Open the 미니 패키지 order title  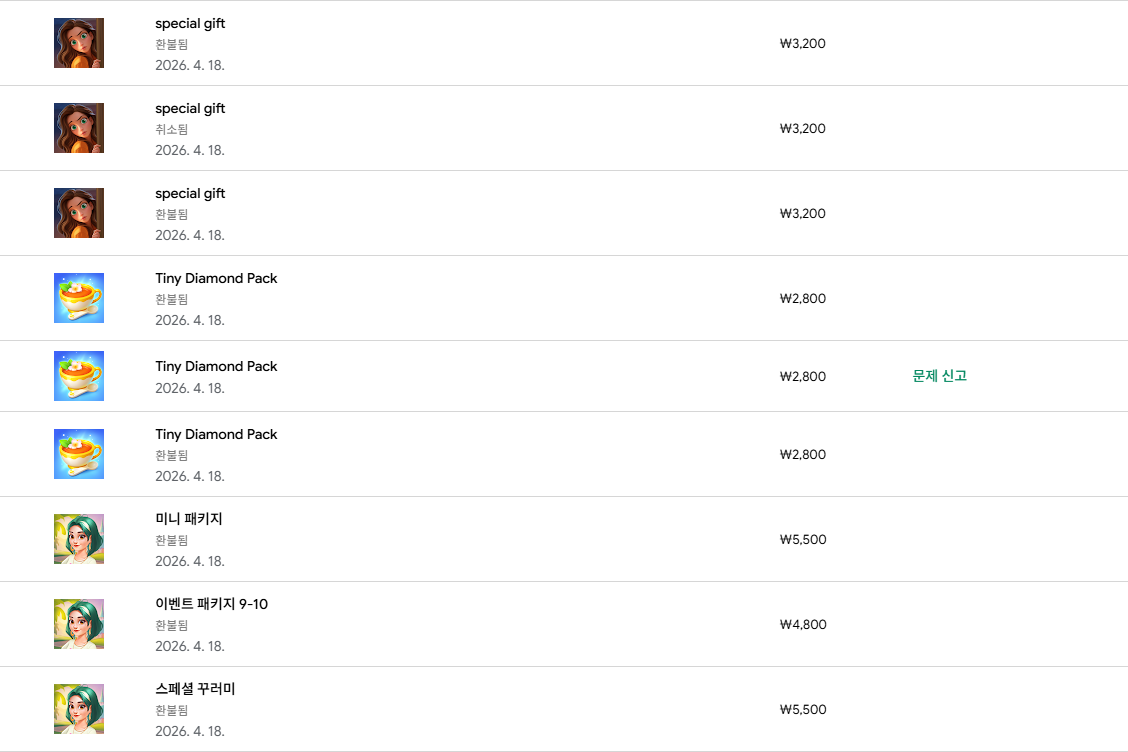189,518
